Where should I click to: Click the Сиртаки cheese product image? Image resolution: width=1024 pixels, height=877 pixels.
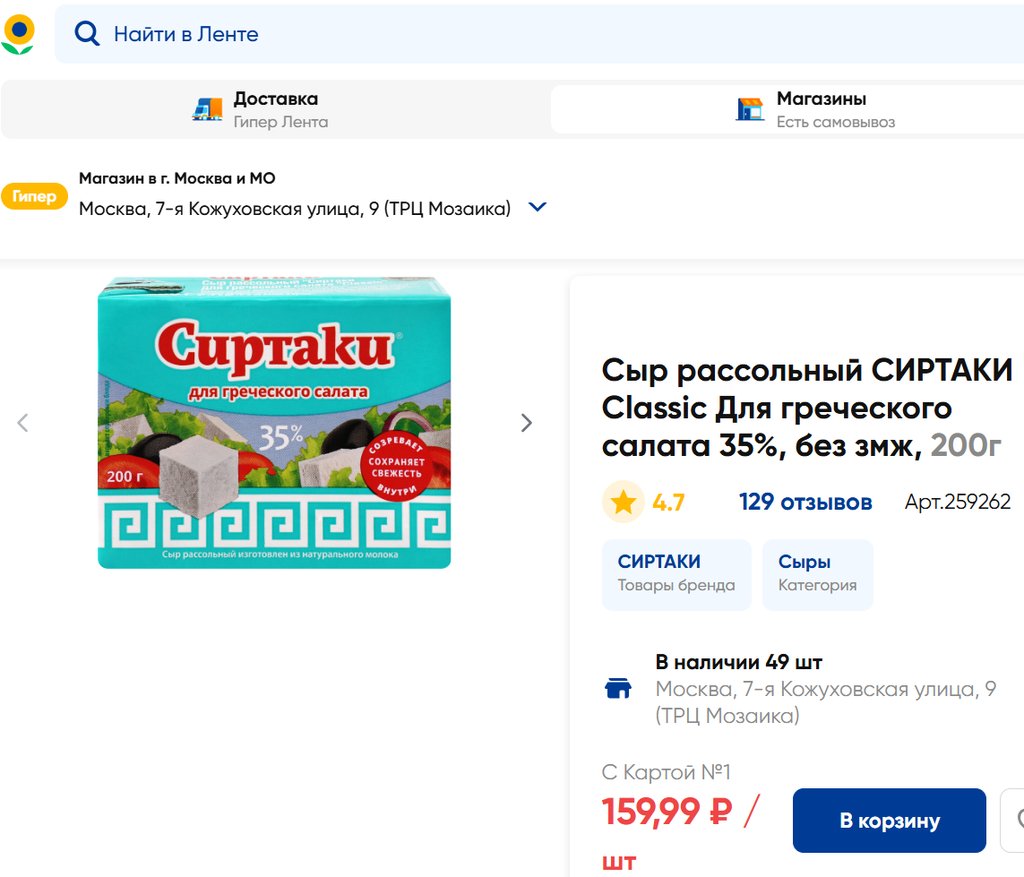click(x=274, y=423)
